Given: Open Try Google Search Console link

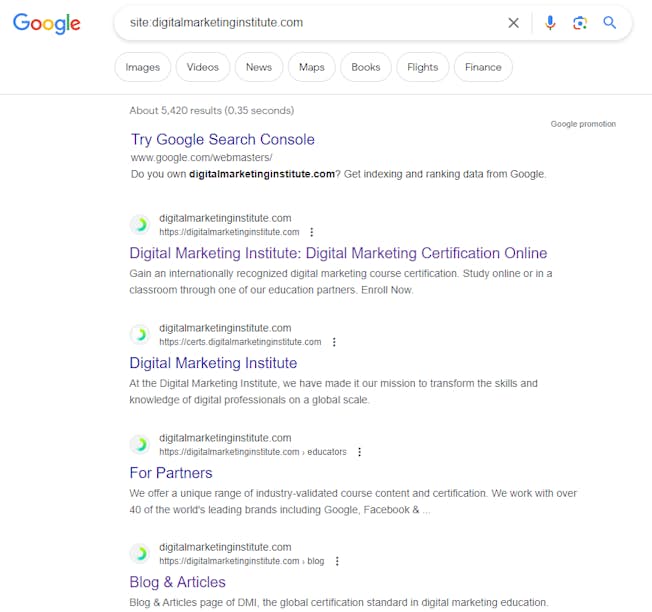Looking at the screenshot, I should point(223,139).
